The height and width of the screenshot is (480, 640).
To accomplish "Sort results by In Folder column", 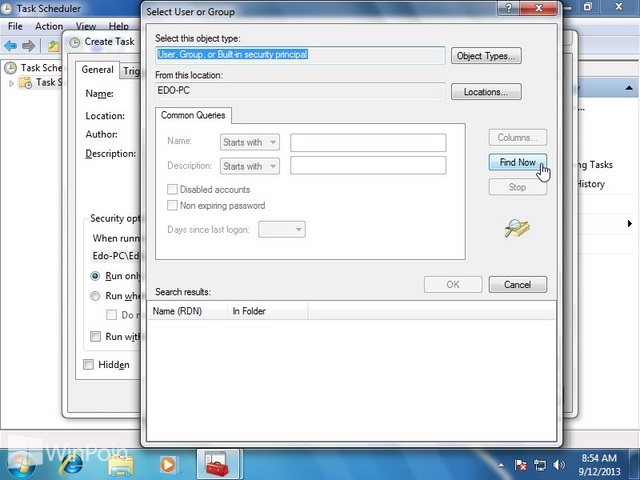I will click(267, 311).
